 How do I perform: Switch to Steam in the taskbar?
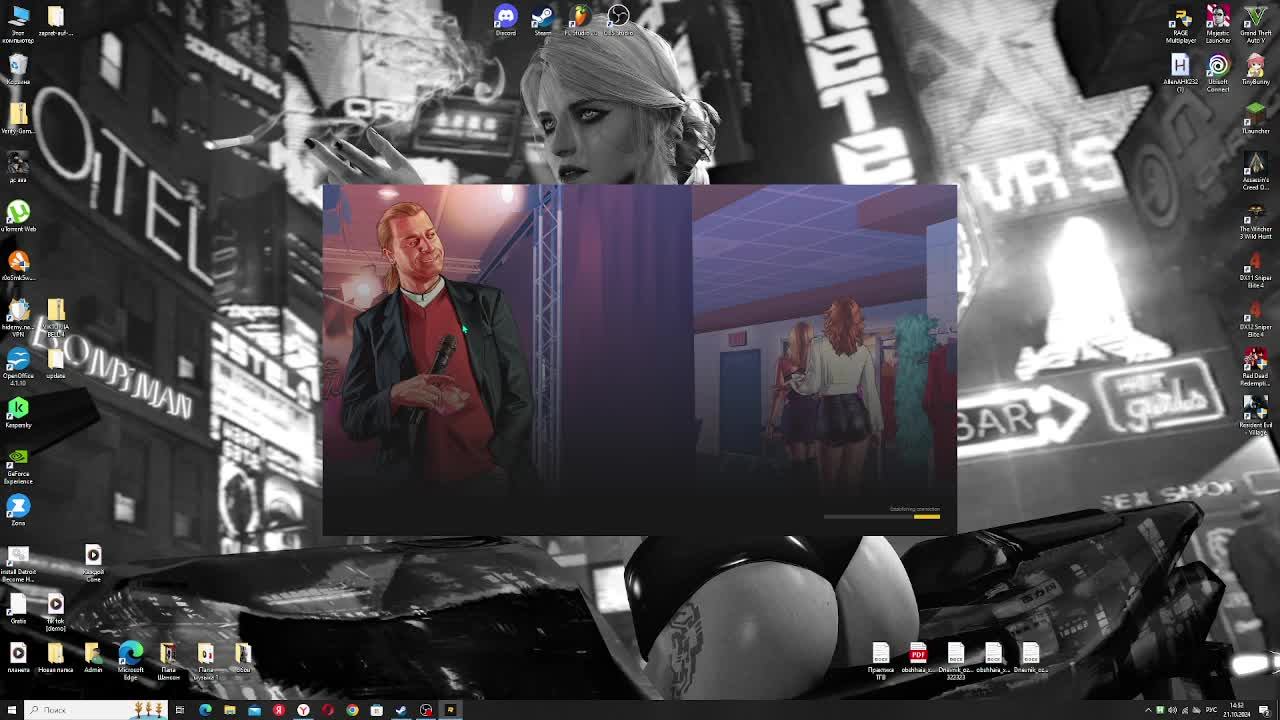[x=401, y=710]
